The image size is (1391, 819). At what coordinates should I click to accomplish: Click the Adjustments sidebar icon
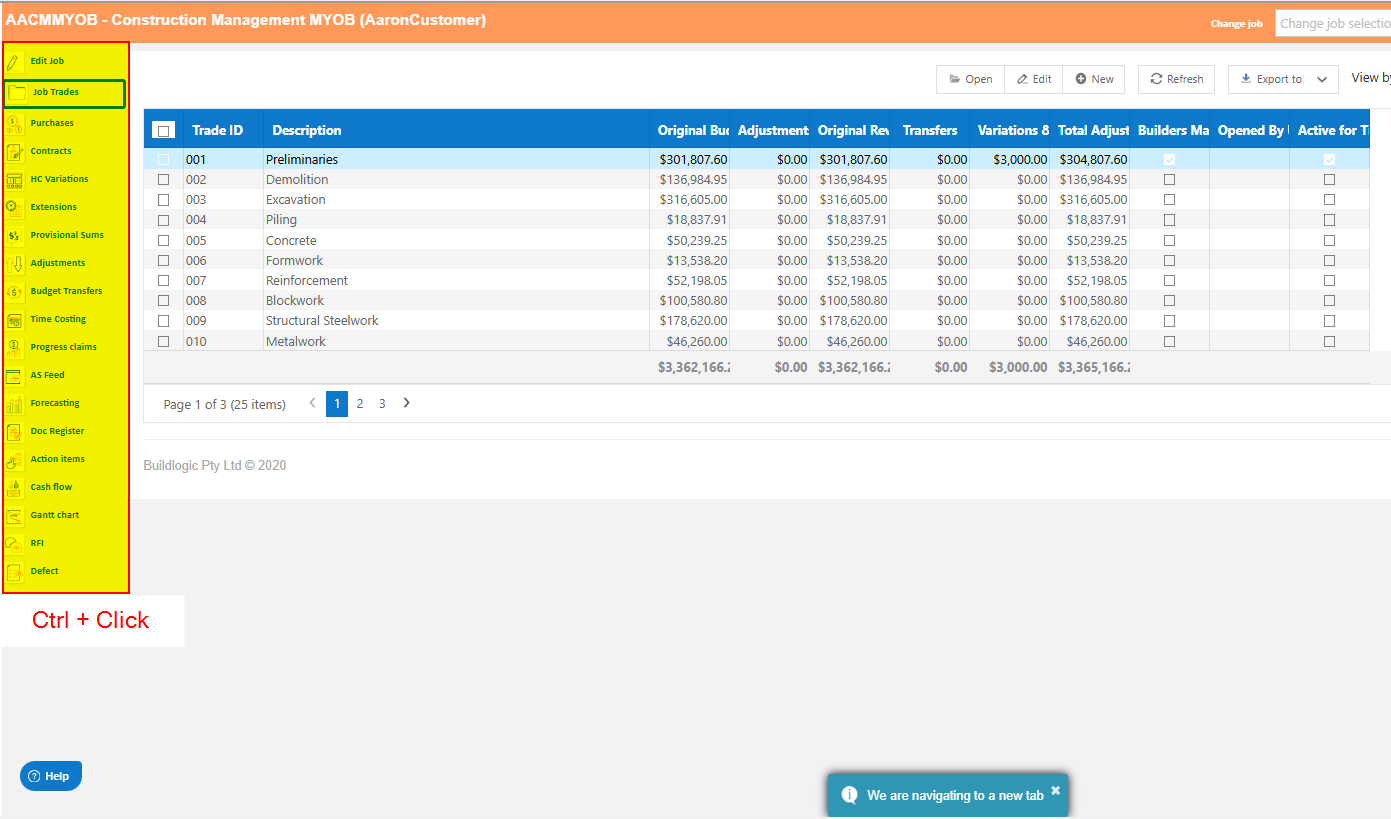click(14, 264)
